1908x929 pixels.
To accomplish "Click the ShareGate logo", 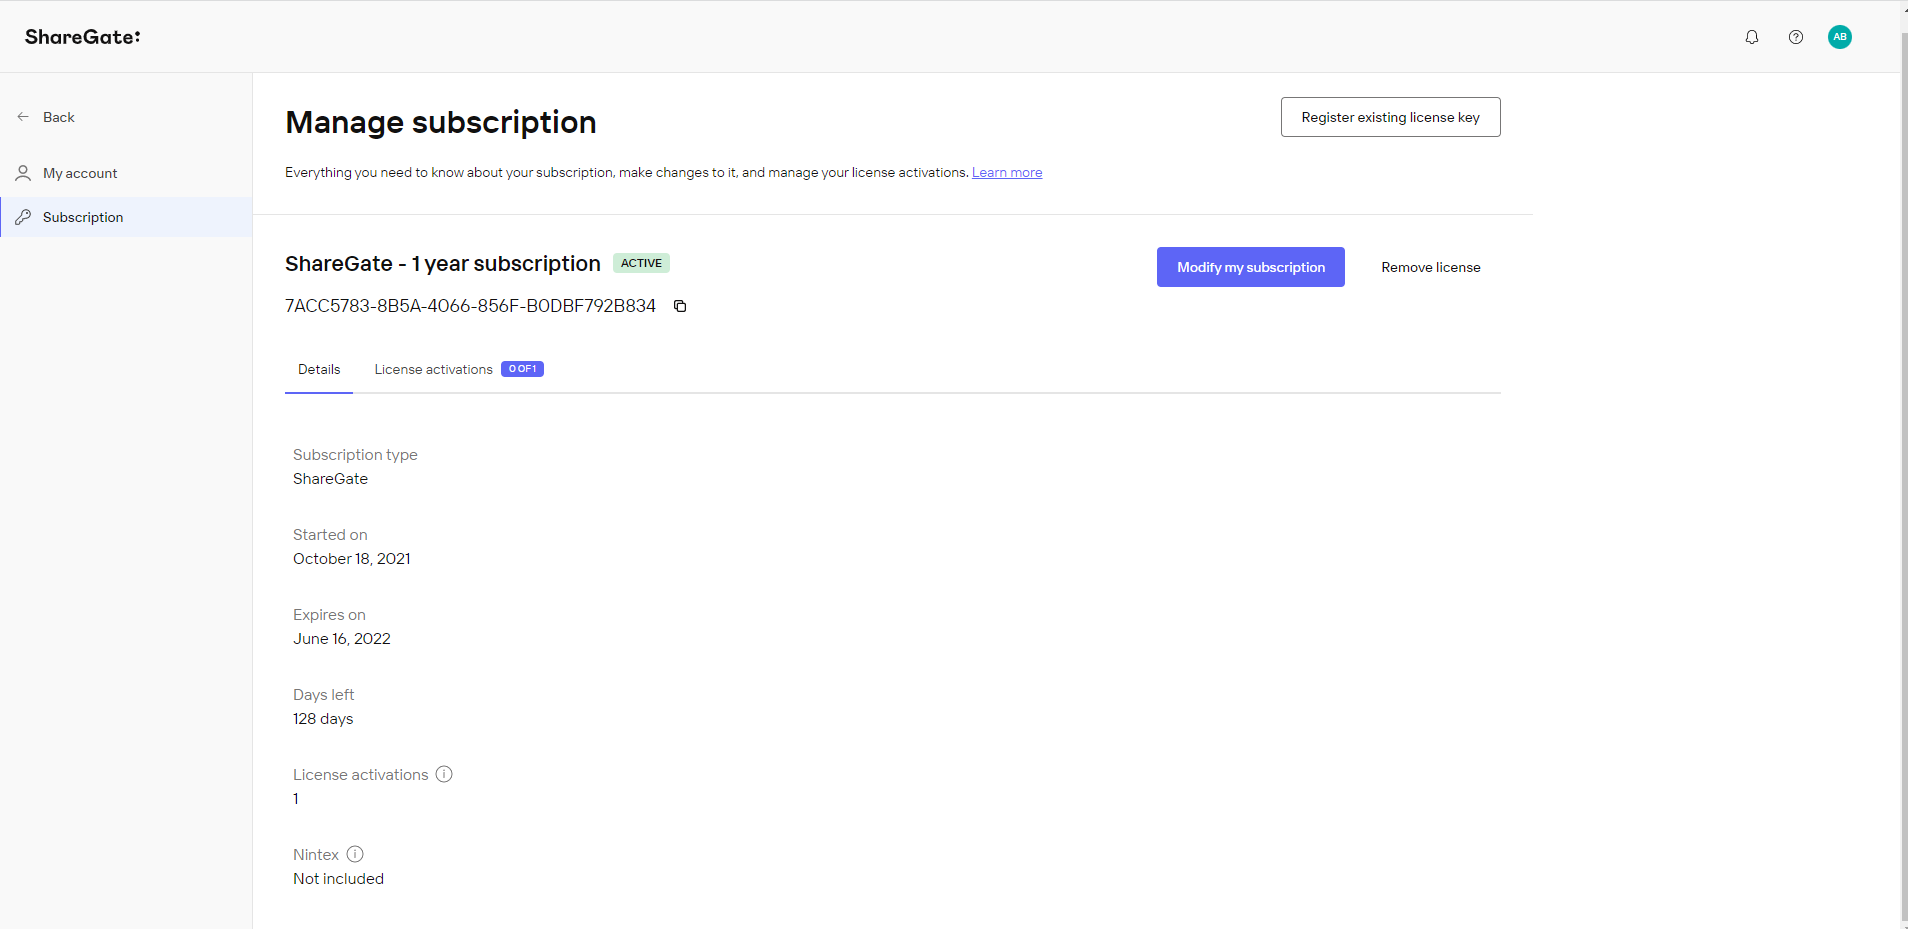I will [x=83, y=37].
